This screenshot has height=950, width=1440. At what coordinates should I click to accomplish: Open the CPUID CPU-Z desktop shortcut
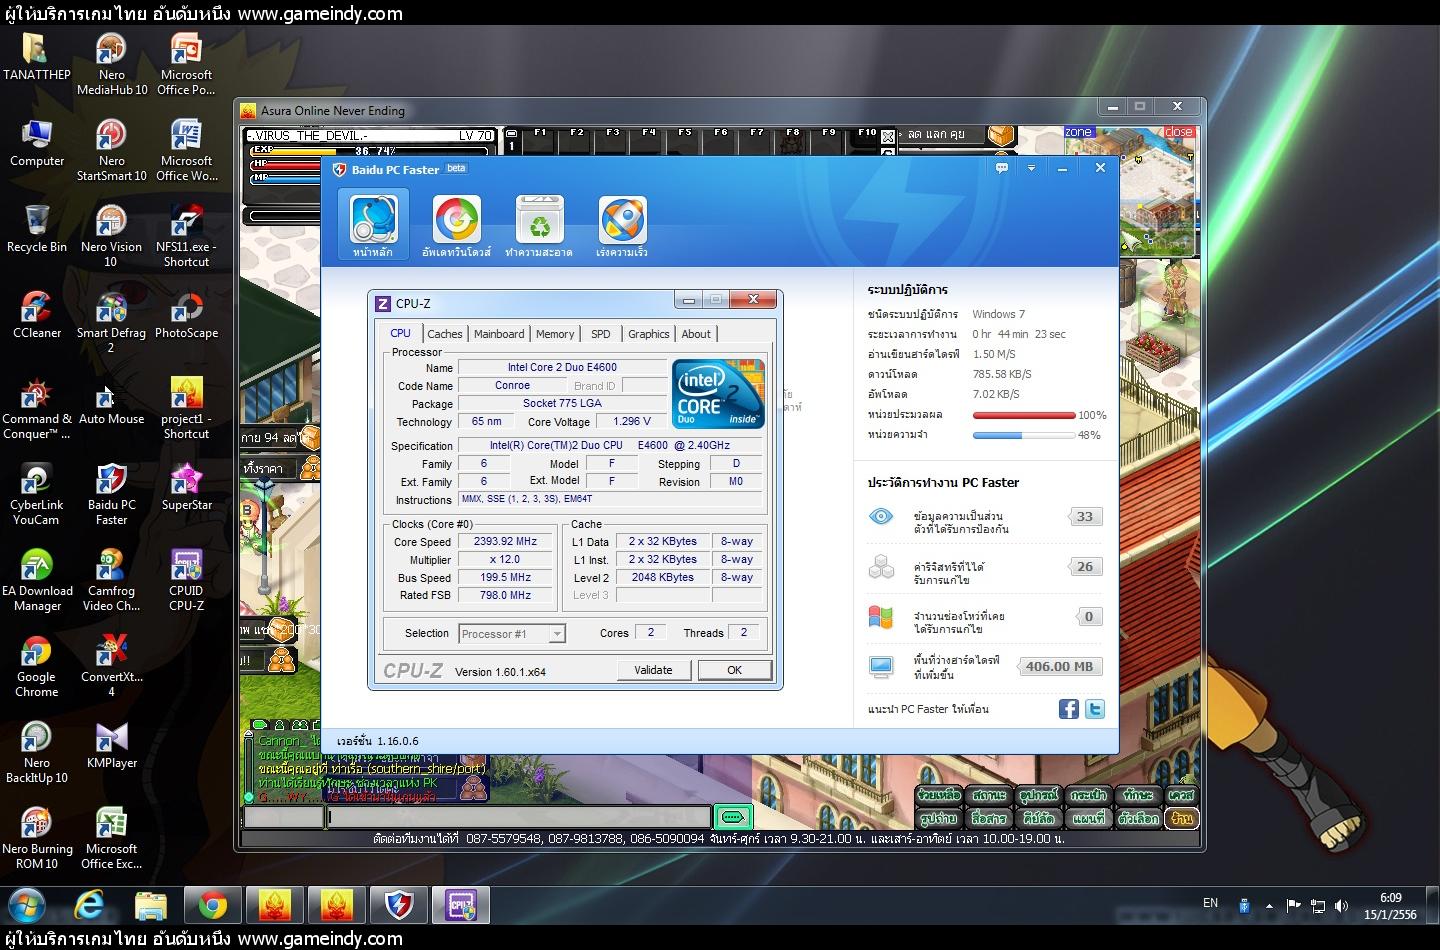click(x=186, y=580)
